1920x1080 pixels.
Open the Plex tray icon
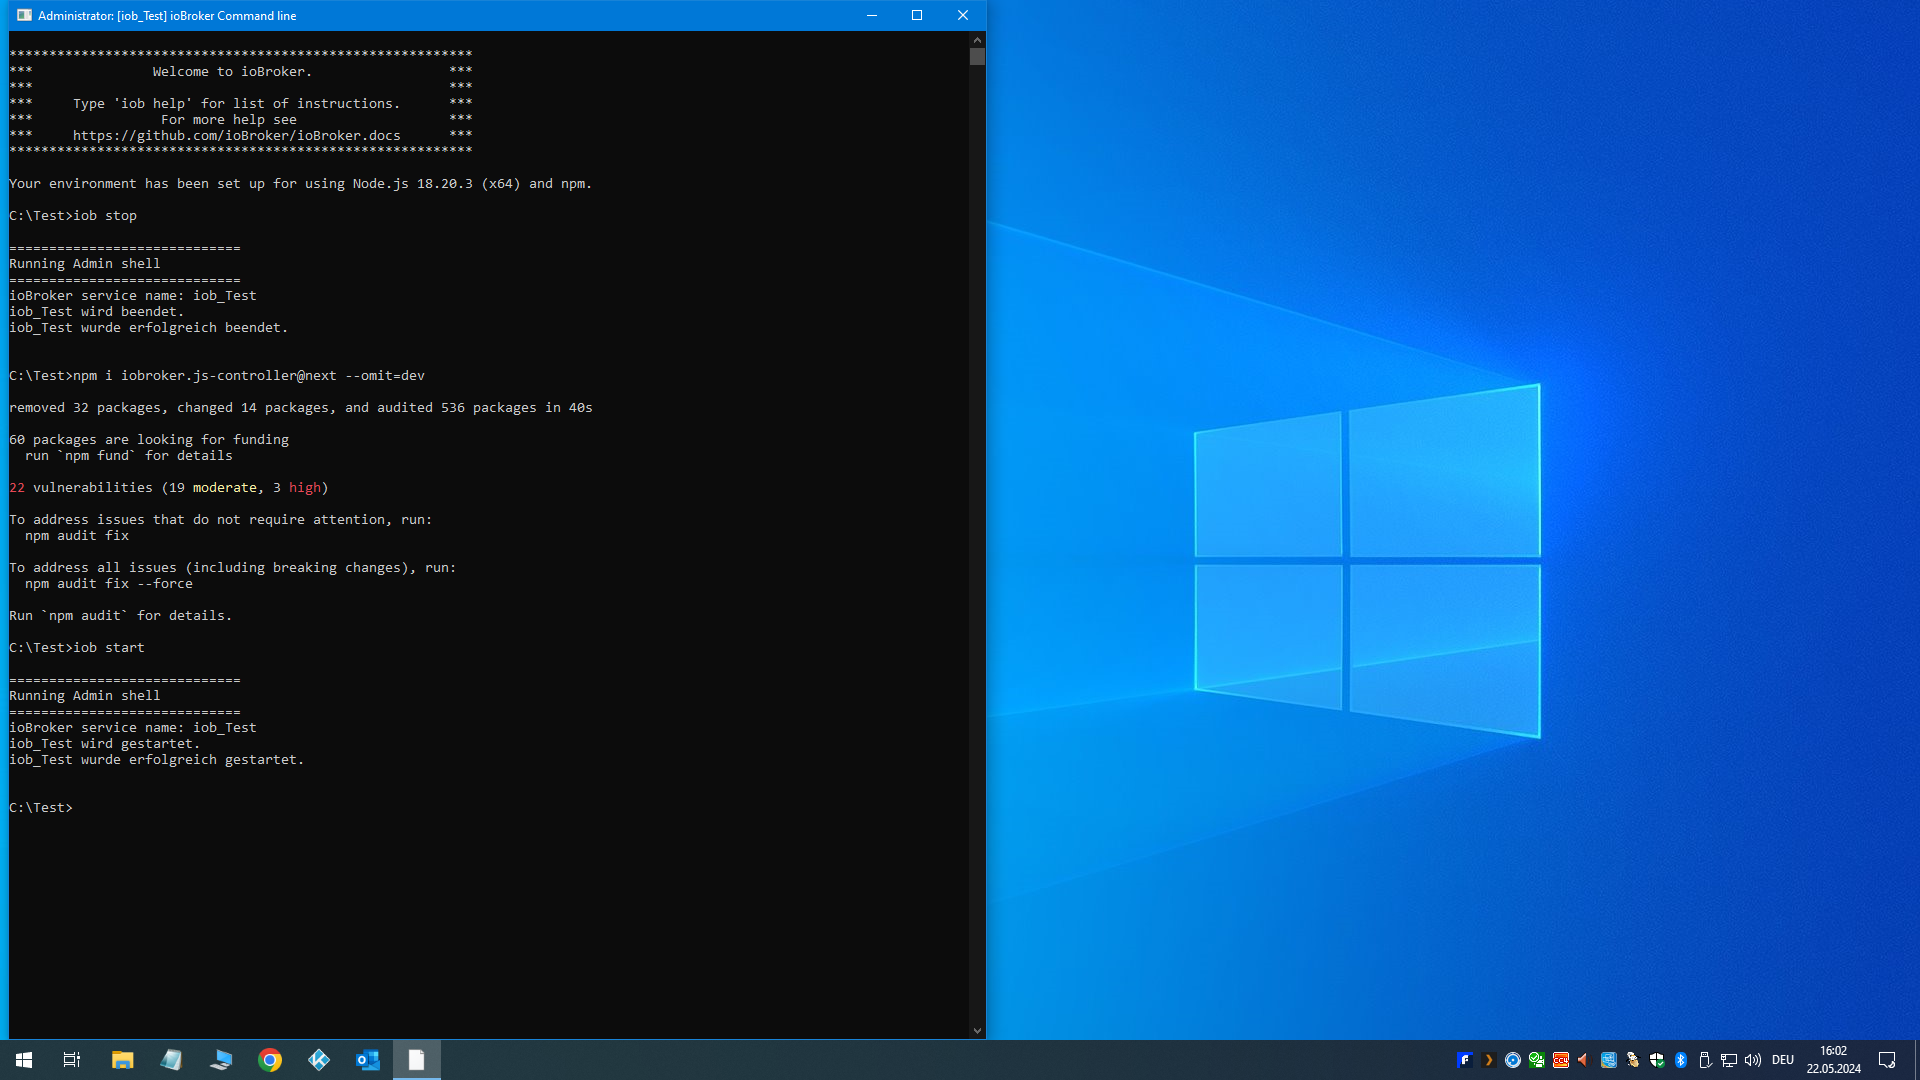tap(1489, 1060)
